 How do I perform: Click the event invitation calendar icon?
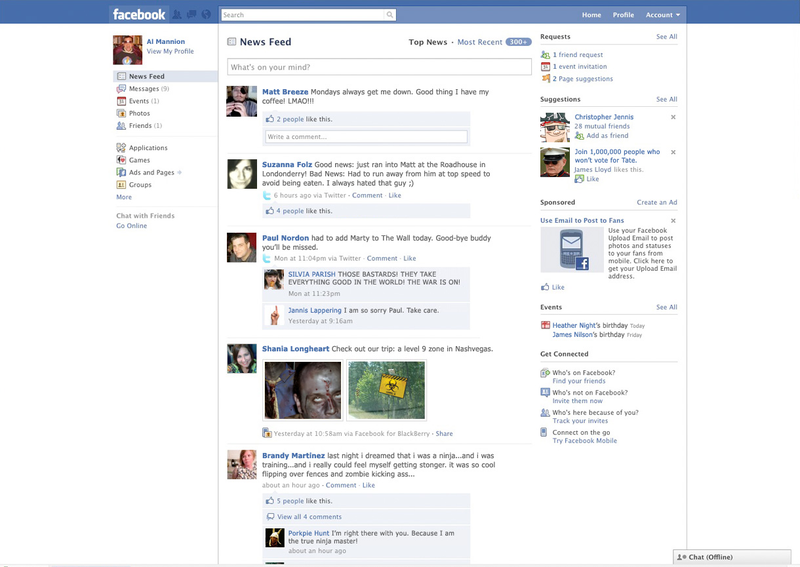point(545,66)
